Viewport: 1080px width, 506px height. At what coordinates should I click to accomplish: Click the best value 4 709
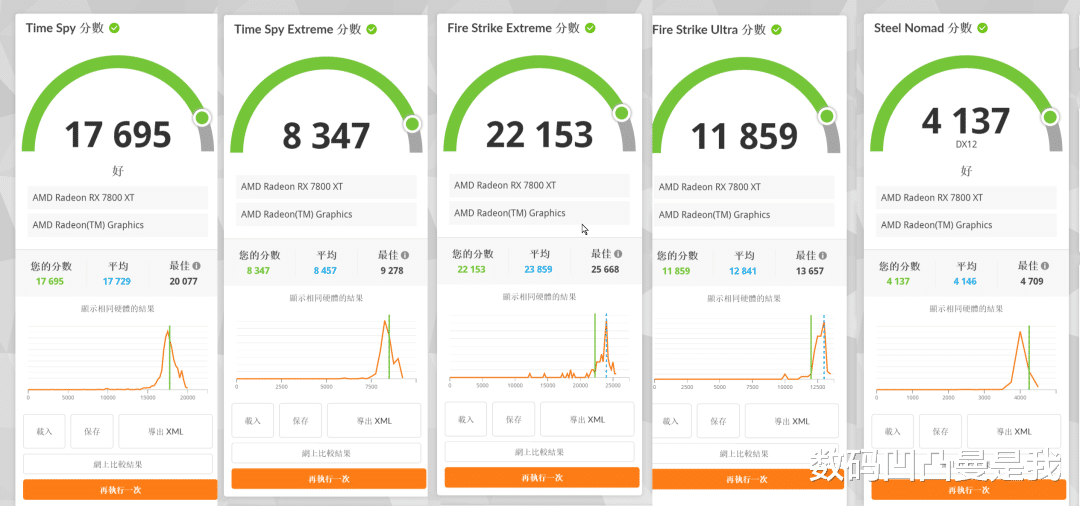coord(1032,282)
